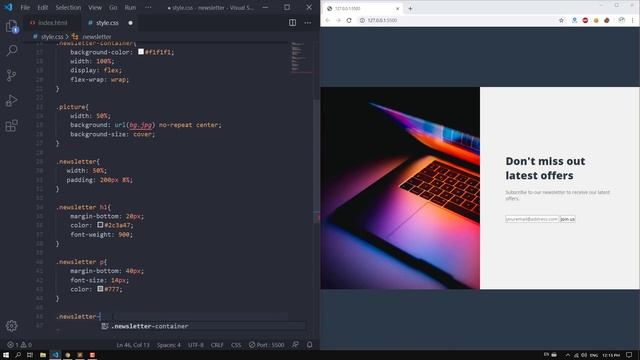
Task: Click the brown cookie extension icon
Action: 607,20
